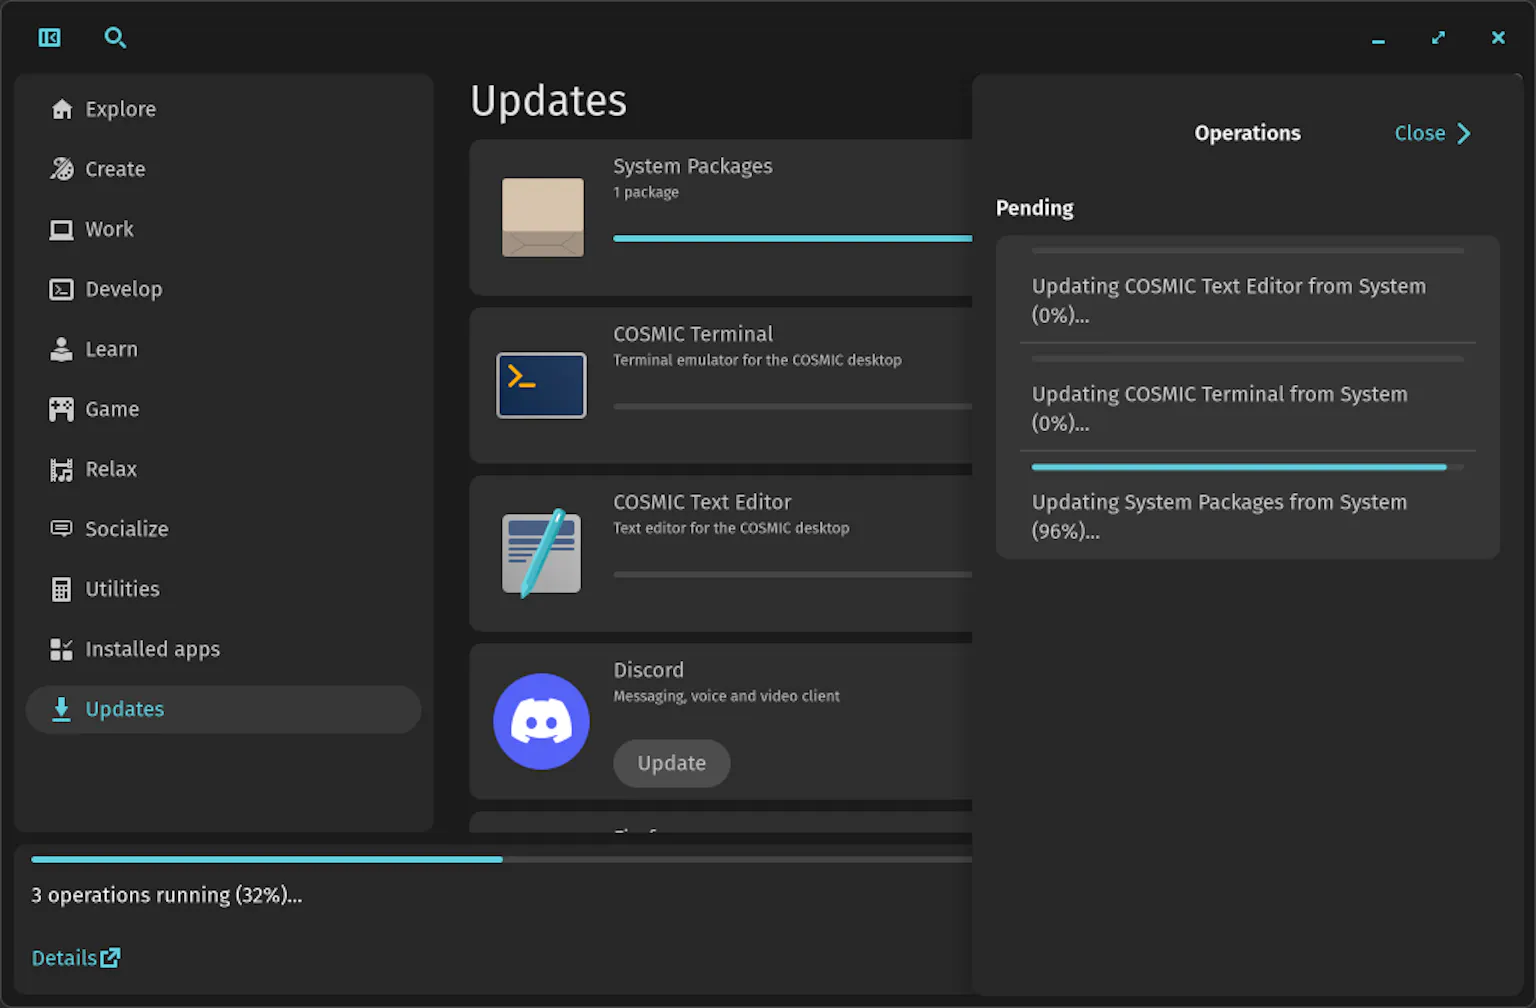Viewport: 1536px width, 1008px height.
Task: Select the Game category icon
Action: point(61,409)
